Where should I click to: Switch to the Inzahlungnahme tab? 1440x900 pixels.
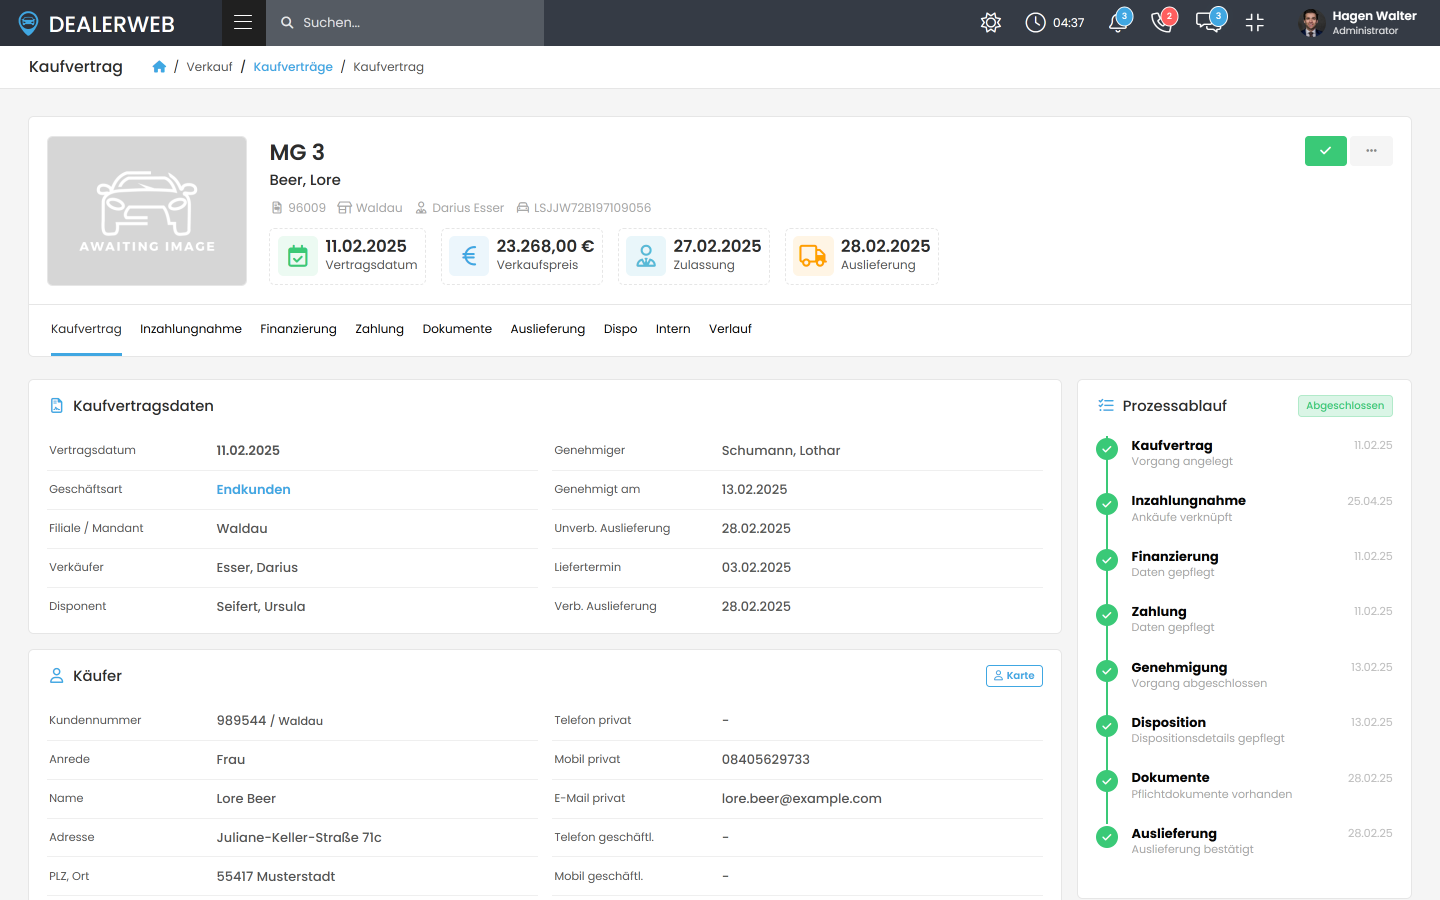point(191,329)
